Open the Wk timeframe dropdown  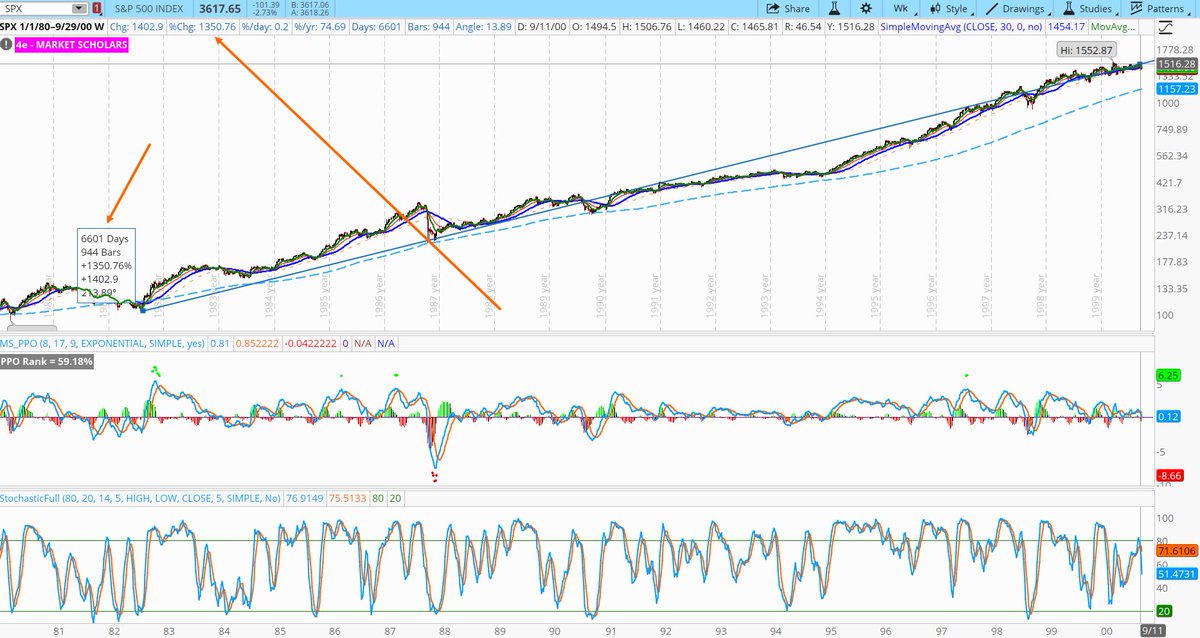tap(901, 9)
